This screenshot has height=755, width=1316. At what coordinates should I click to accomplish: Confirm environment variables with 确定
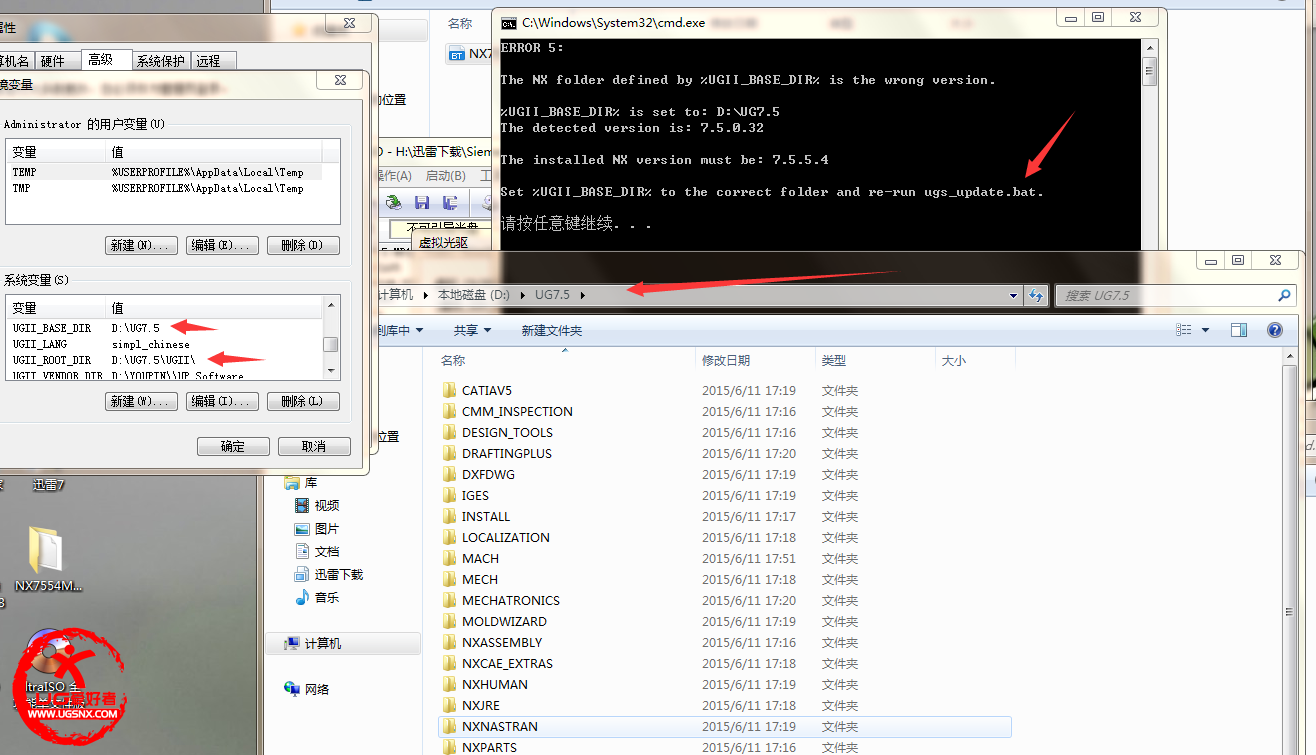click(233, 446)
